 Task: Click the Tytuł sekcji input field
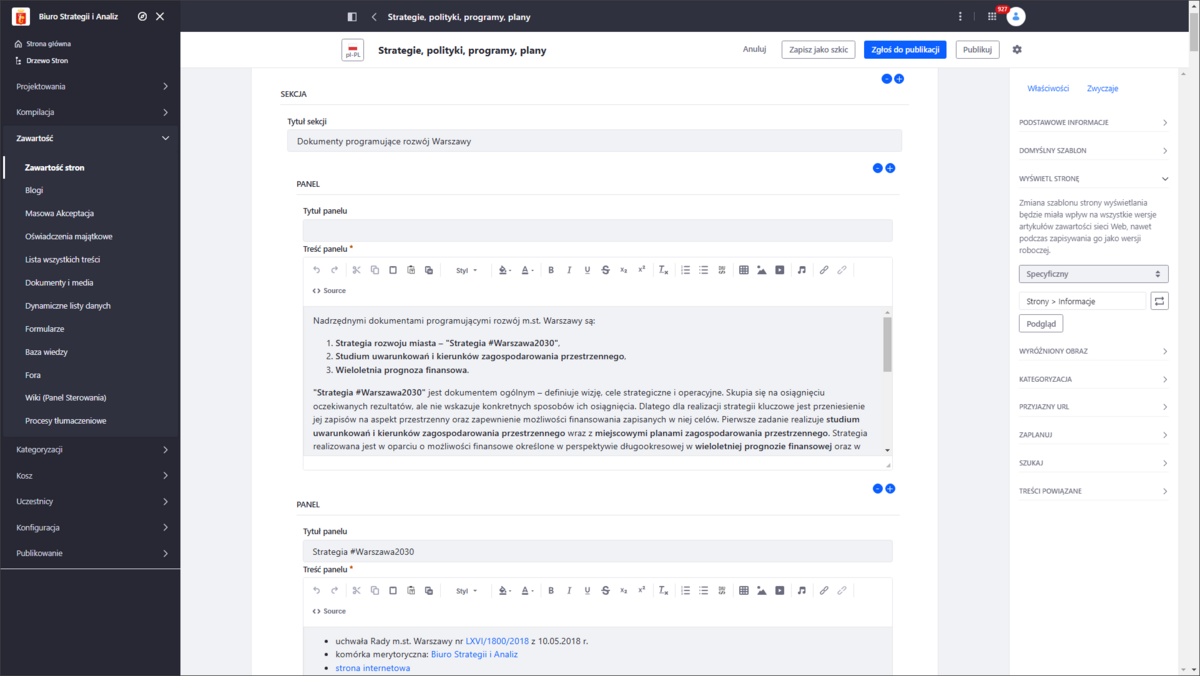point(594,141)
